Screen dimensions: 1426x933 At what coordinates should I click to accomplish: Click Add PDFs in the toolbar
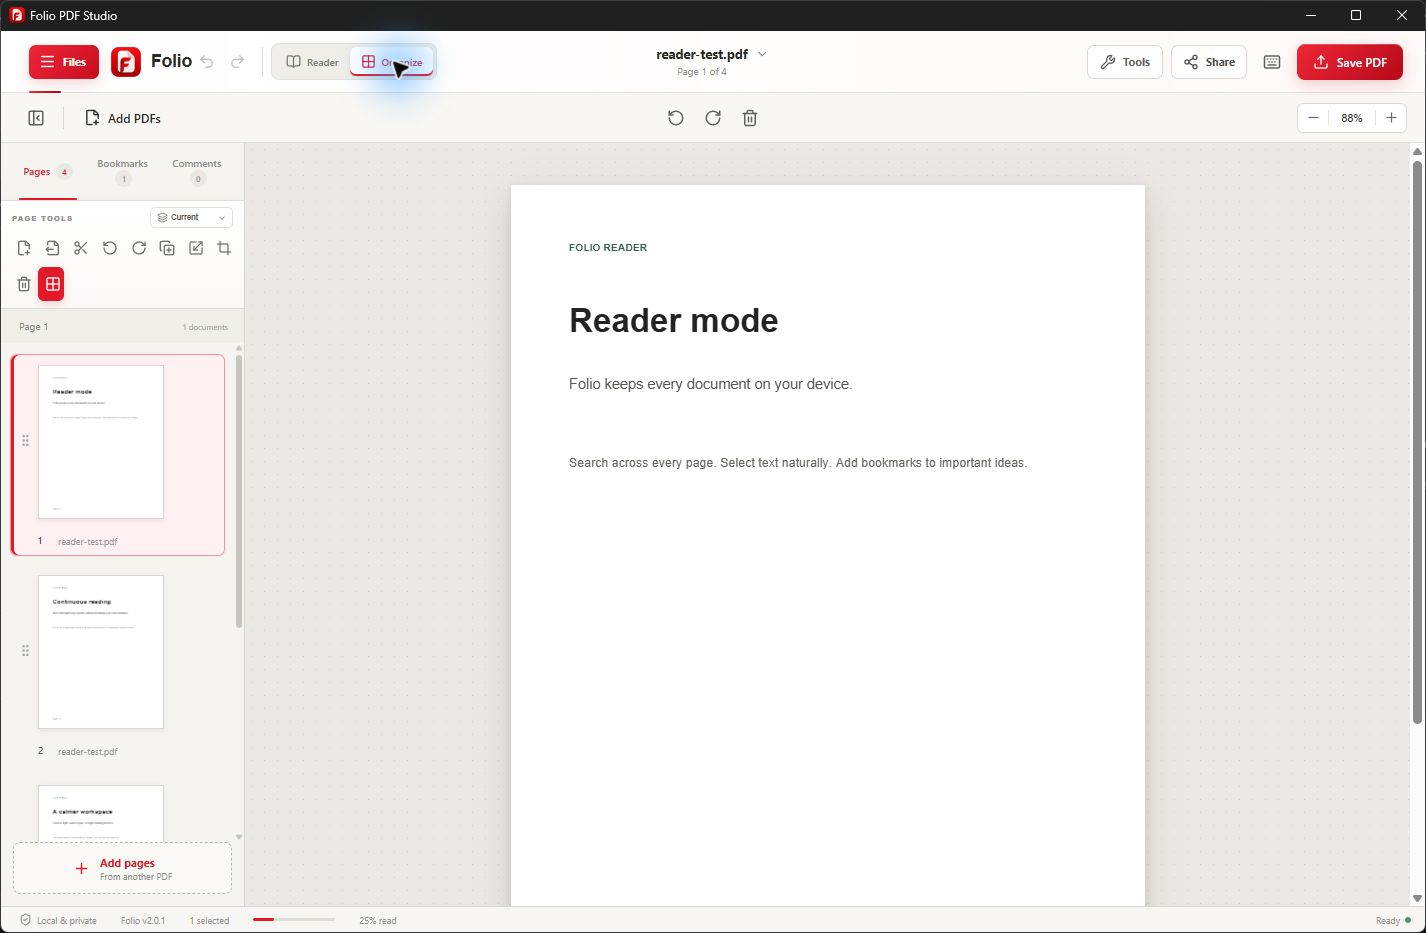pyautogui.click(x=123, y=118)
